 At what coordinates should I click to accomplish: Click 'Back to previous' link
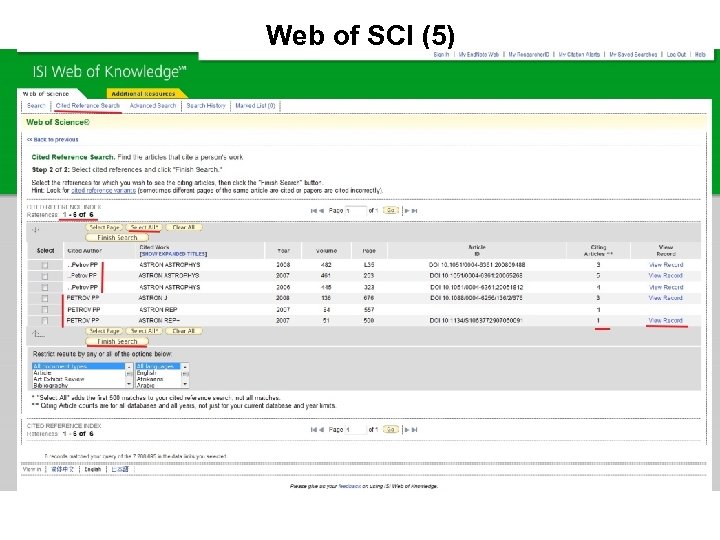click(53, 140)
